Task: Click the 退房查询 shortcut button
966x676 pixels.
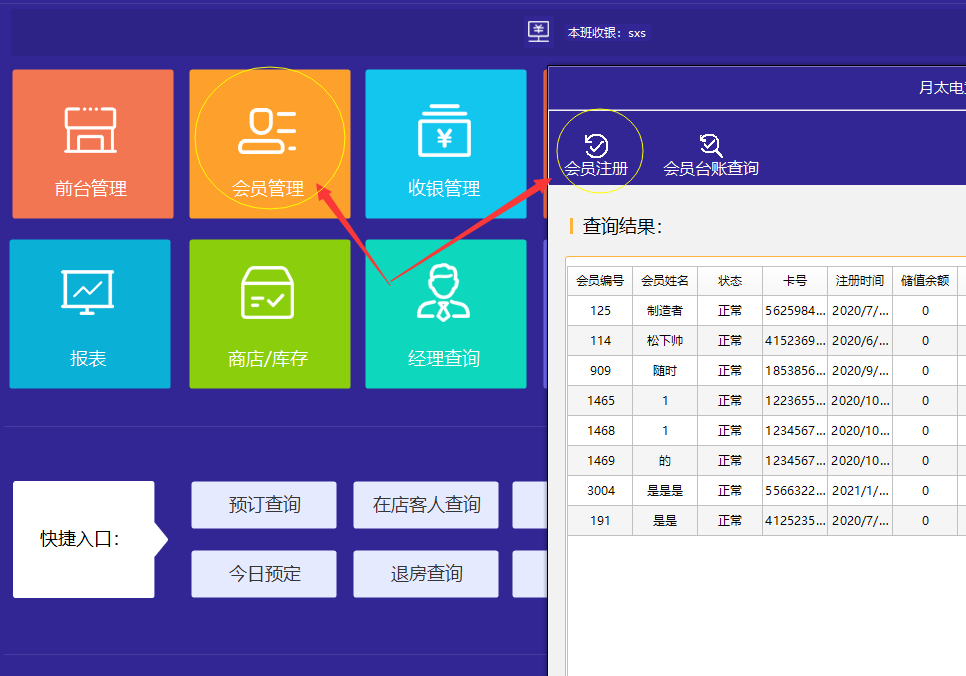Action: (426, 574)
